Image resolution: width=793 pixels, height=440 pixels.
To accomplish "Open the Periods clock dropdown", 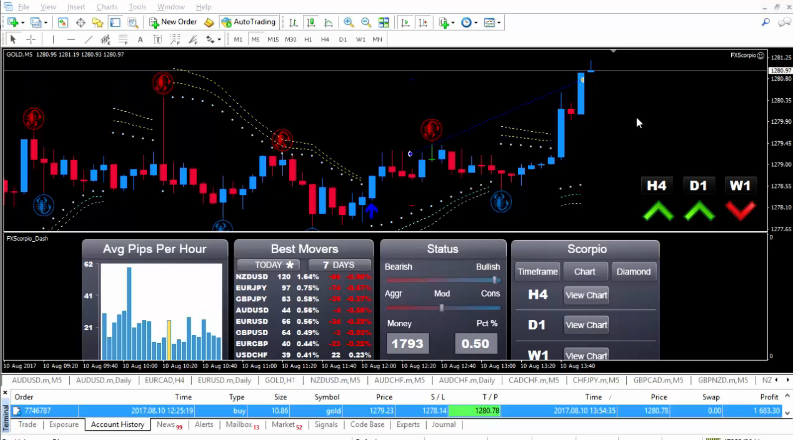I will pos(469,22).
